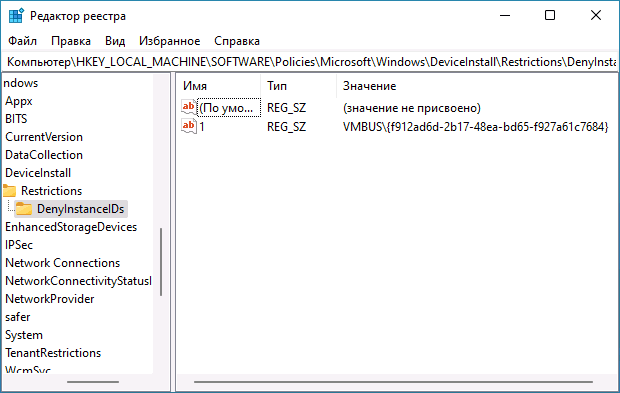Select the value named 1
This screenshot has width=620, height=393.
[x=202, y=127]
